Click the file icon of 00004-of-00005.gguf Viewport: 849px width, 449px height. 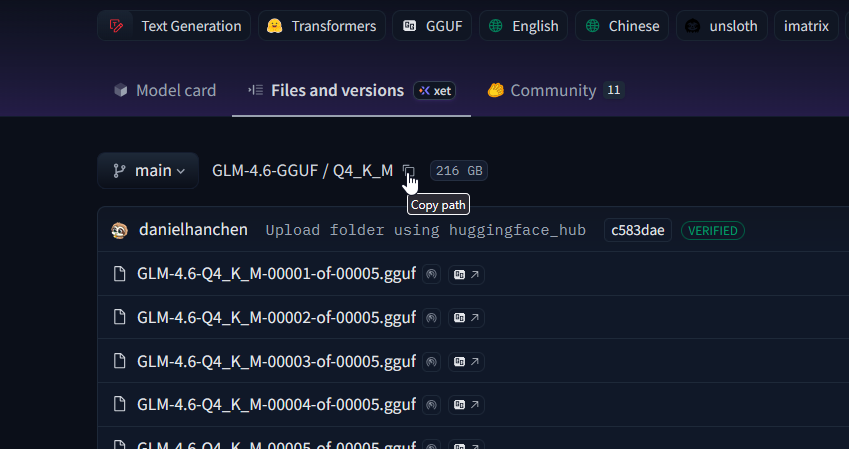(x=119, y=404)
